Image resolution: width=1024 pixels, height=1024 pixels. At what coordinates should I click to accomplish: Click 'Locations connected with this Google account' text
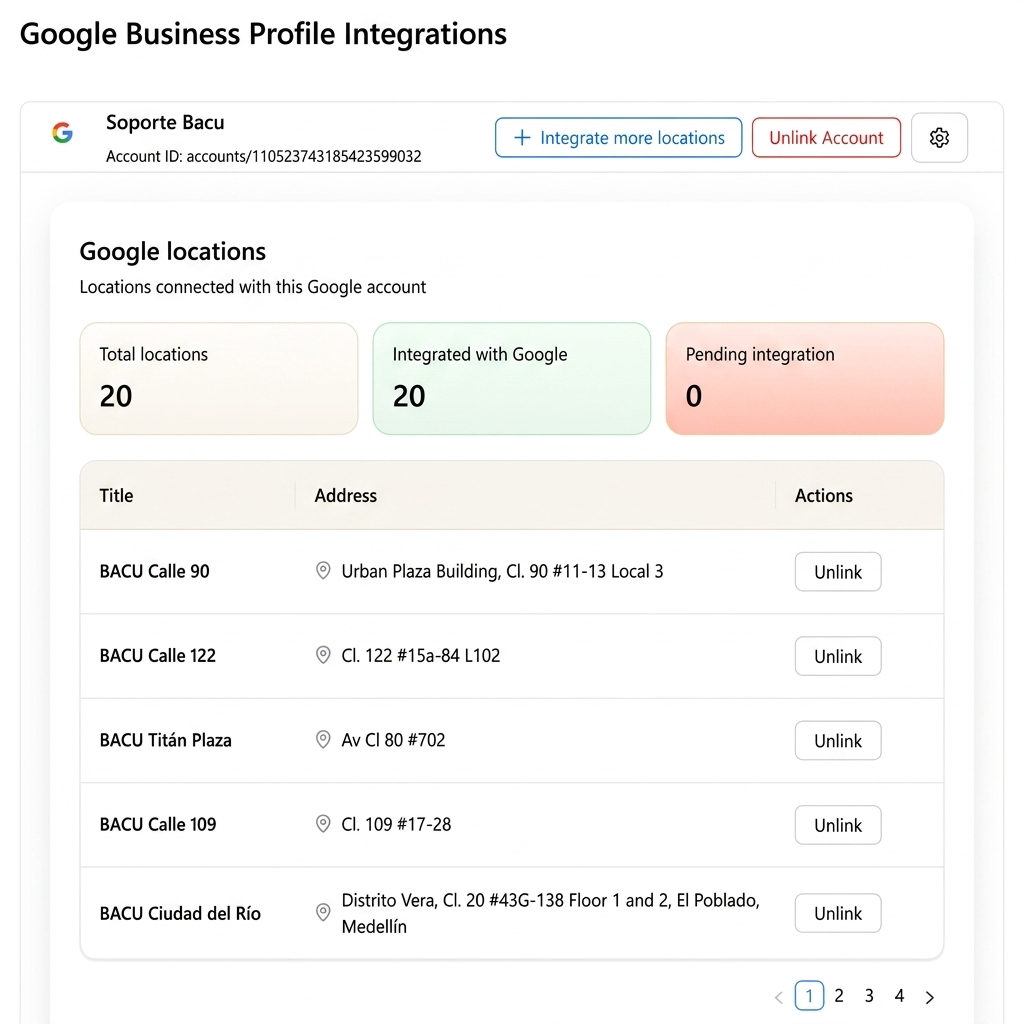253,287
